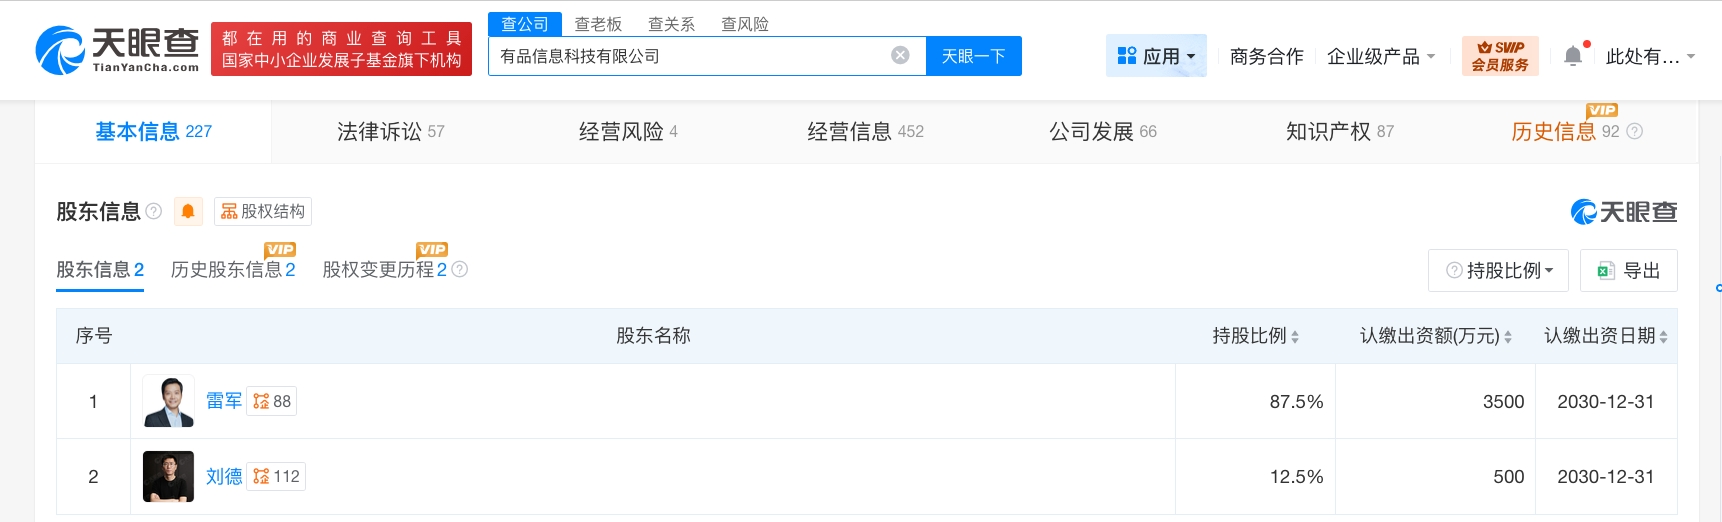Open 刘德's relationship graph badge 112
This screenshot has width=1722, height=522.
point(276,477)
